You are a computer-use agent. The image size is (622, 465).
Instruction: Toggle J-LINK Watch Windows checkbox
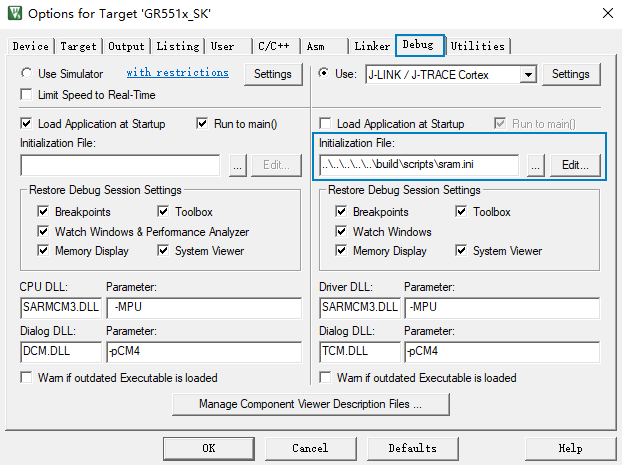pos(341,231)
